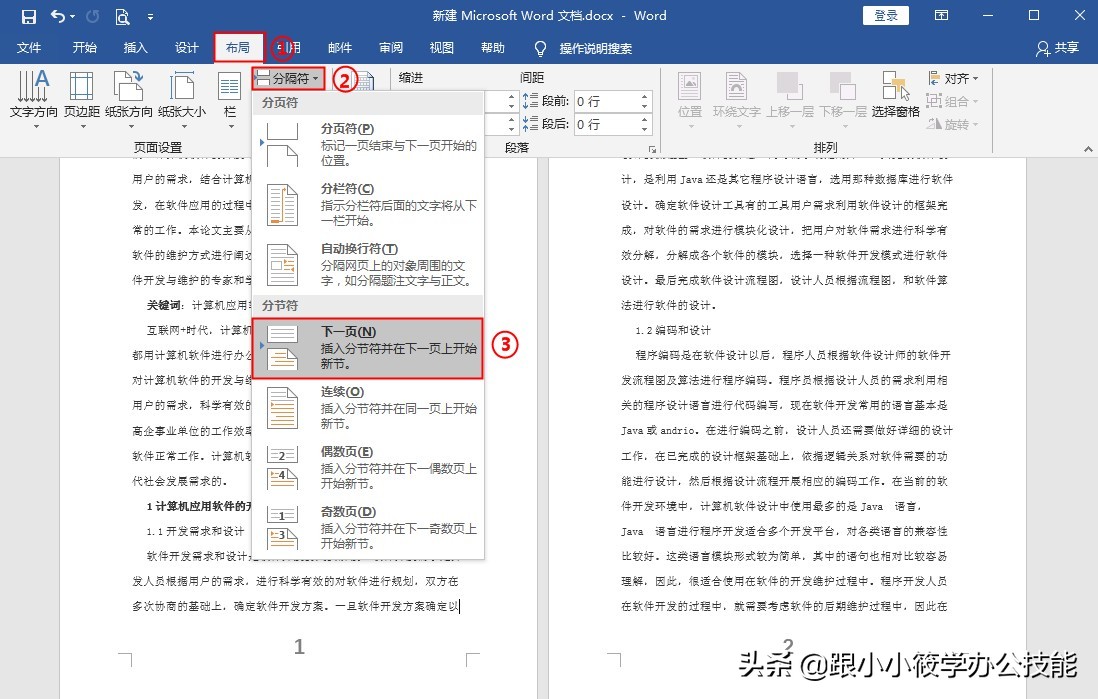Screen dimensions: 1098x699
Task: Save the document via quick access save icon
Action: point(29,16)
